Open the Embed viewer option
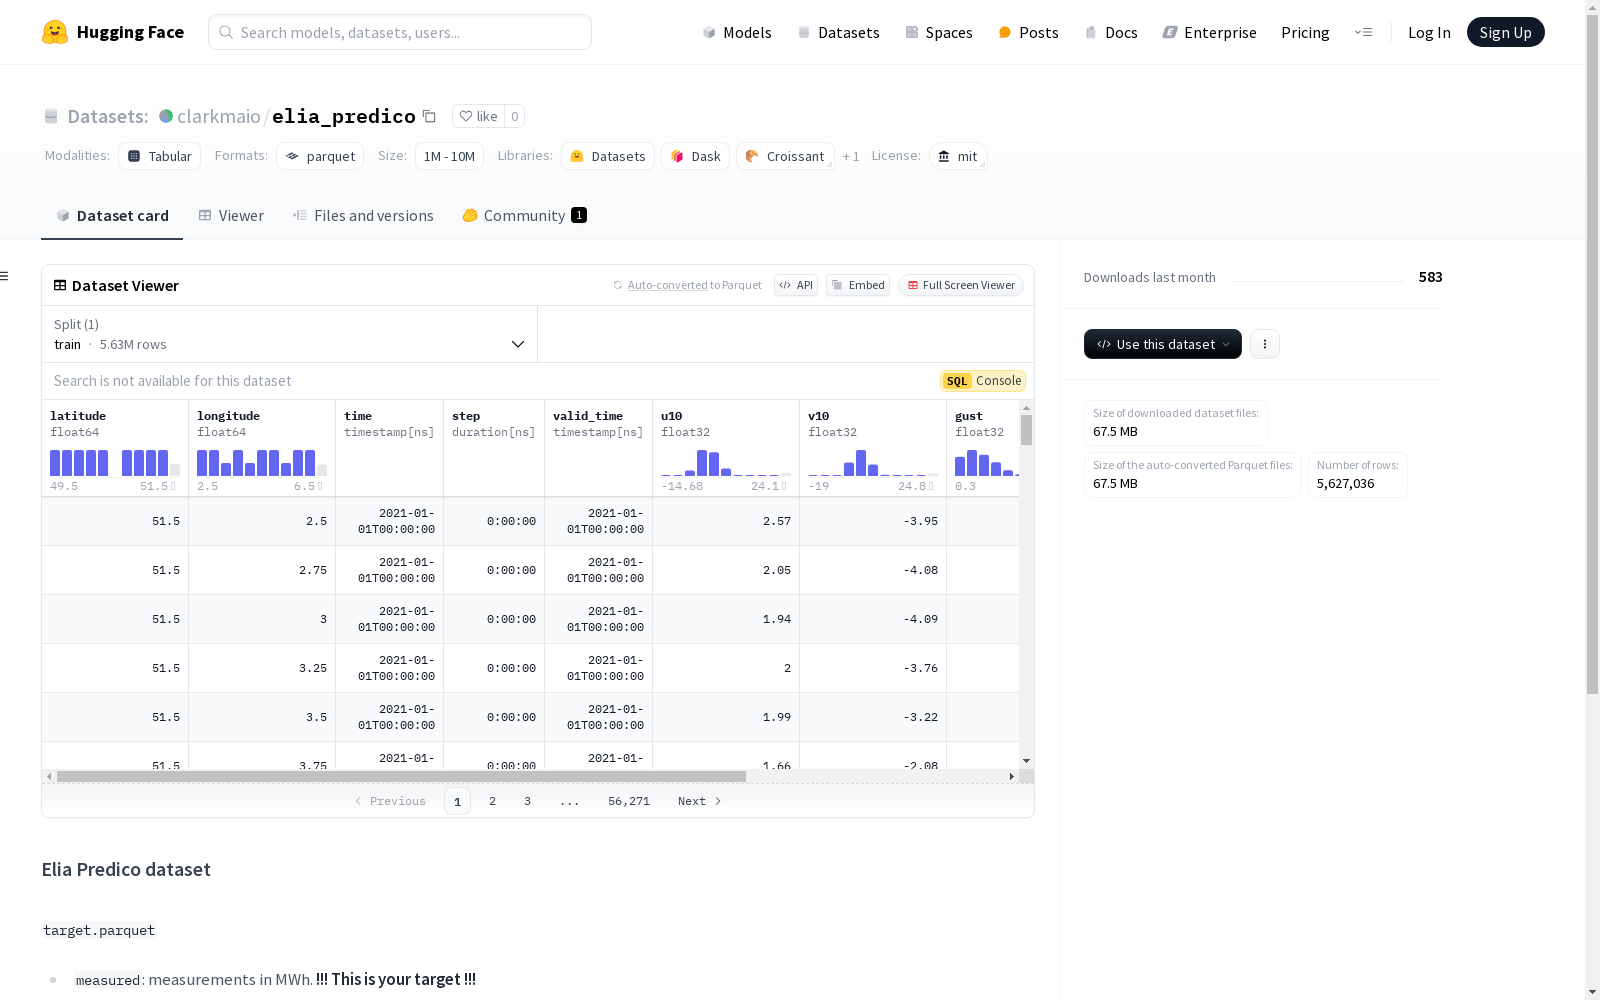This screenshot has height=1000, width=1600. (x=858, y=285)
